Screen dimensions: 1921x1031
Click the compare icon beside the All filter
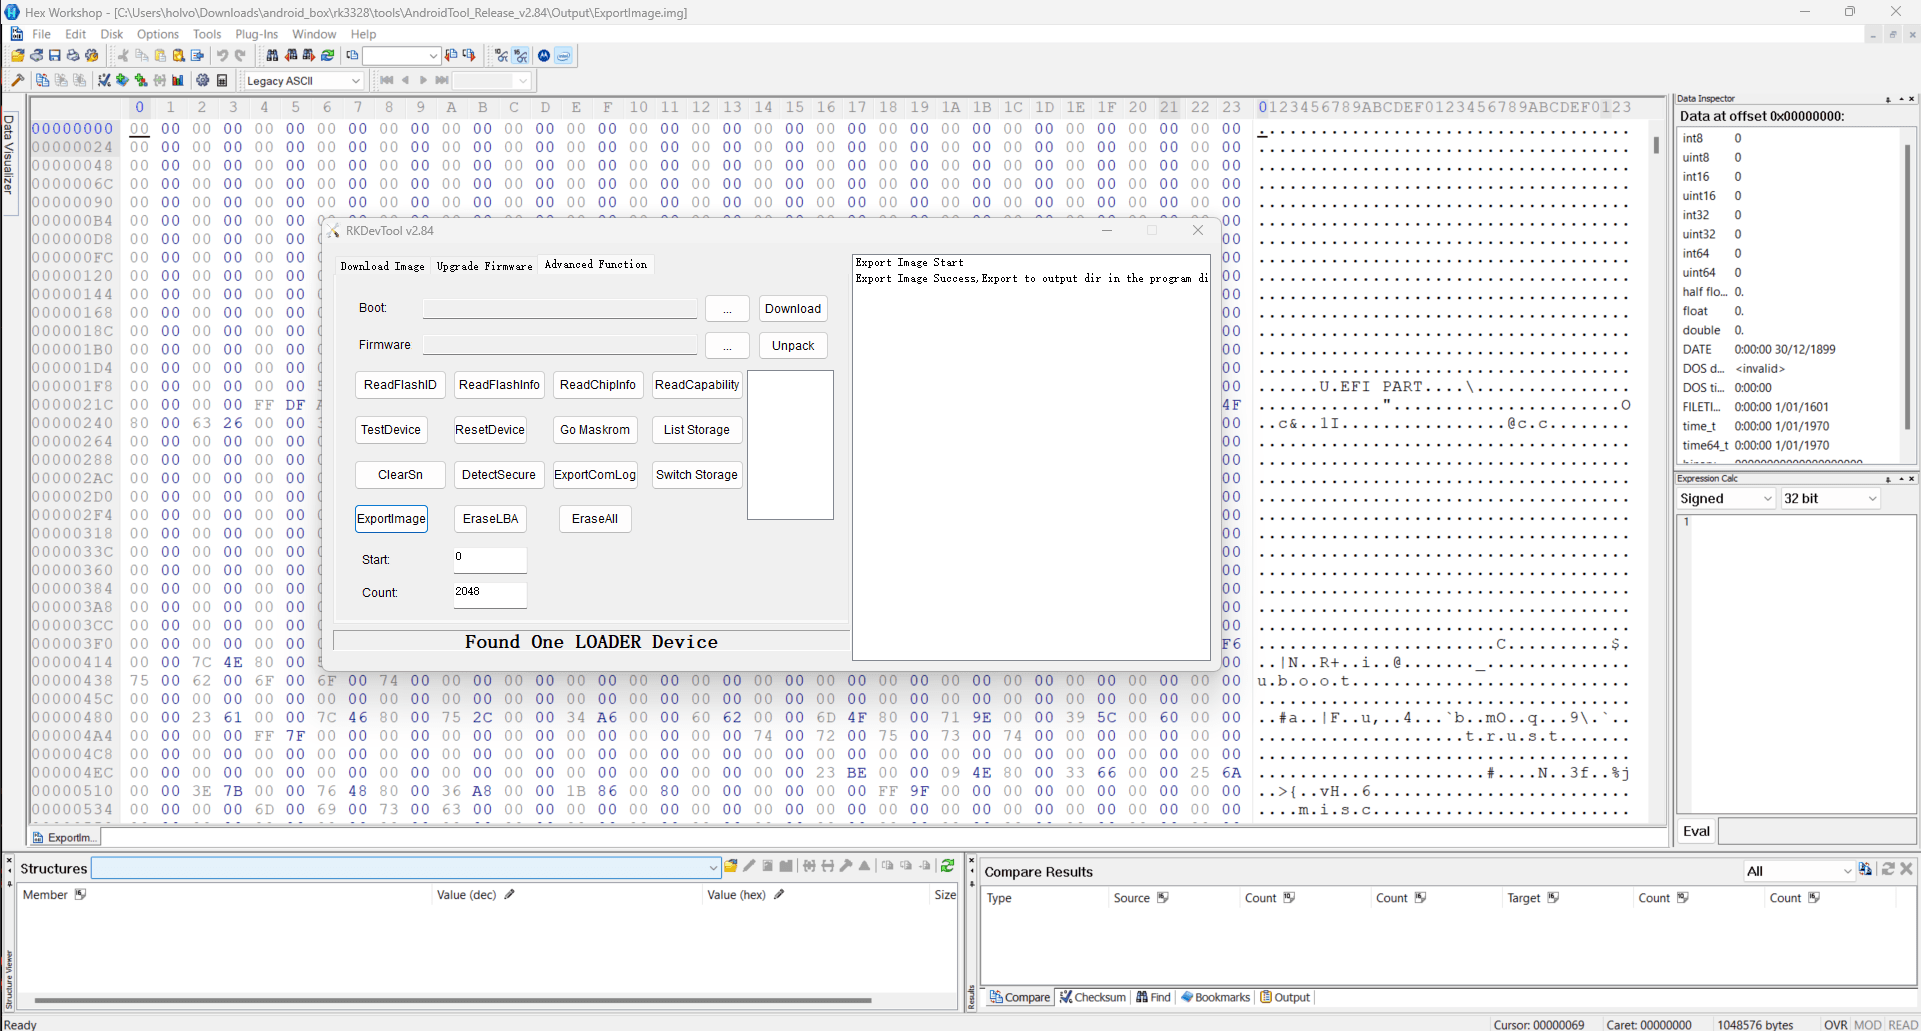(1866, 870)
